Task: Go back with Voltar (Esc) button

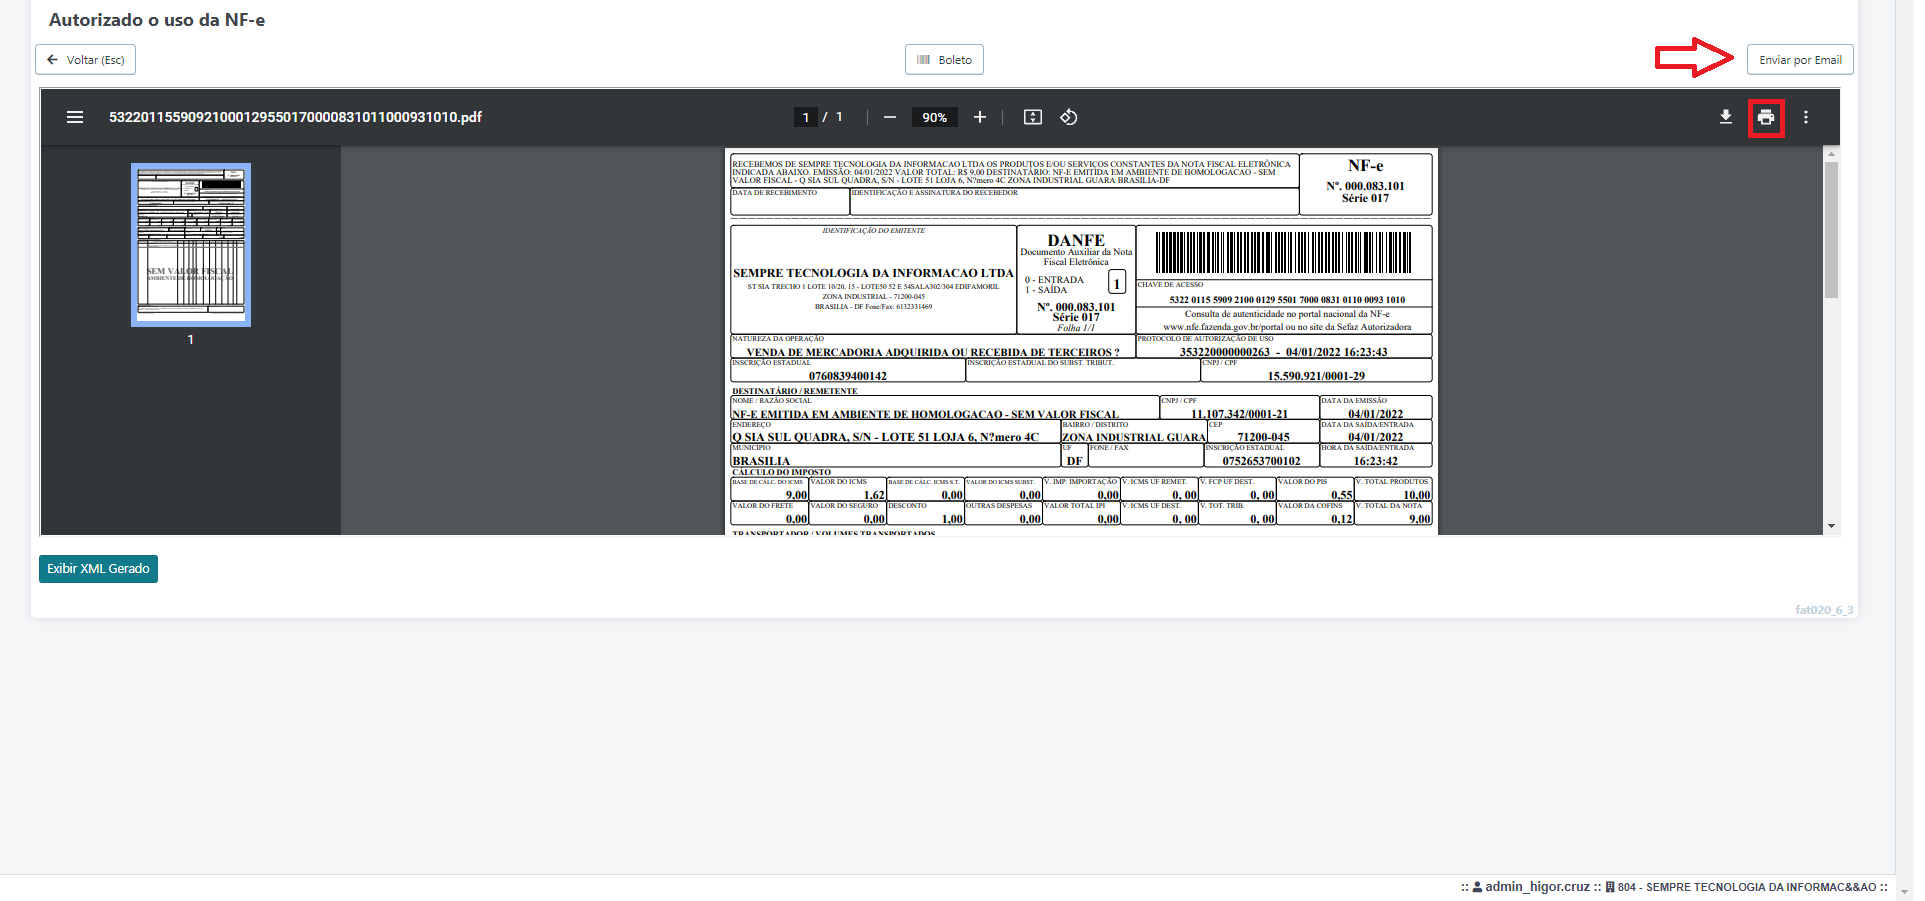Action: 86,60
